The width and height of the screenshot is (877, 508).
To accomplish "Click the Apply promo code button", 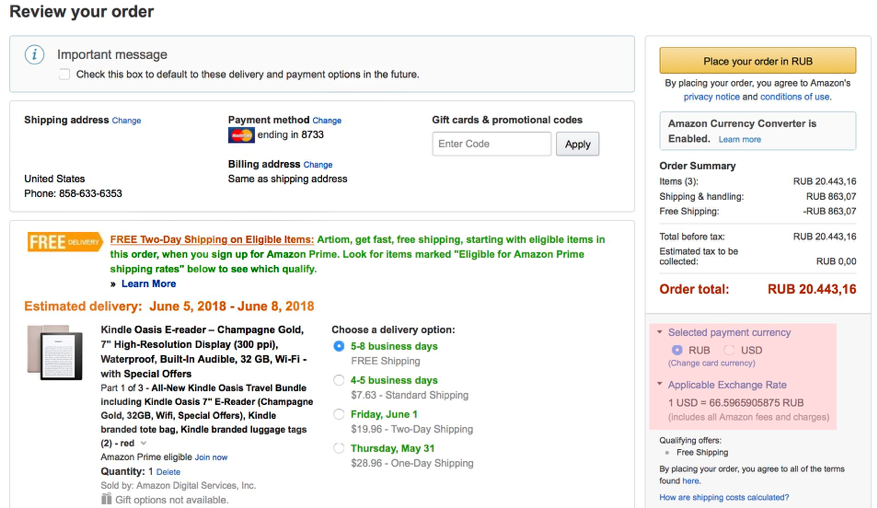I will tap(578, 144).
